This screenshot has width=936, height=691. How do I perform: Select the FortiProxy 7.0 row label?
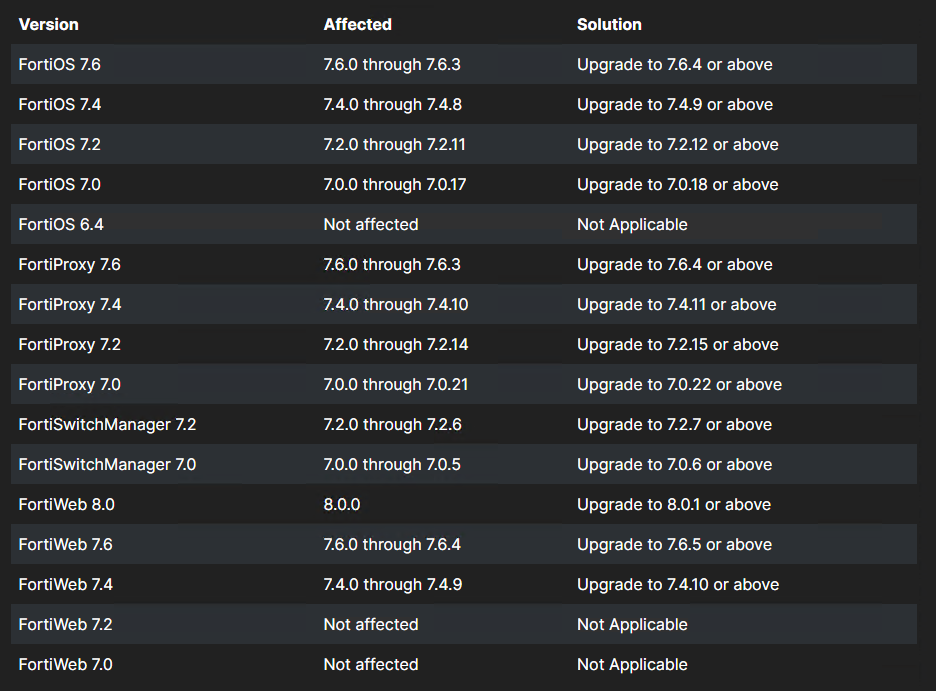tap(69, 384)
